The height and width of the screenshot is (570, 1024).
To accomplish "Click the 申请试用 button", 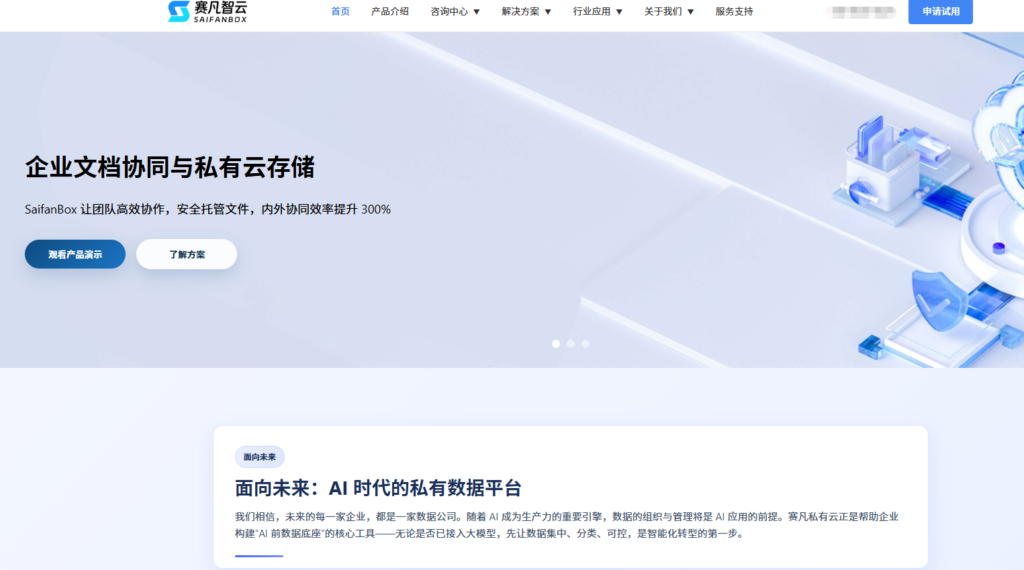I will (940, 12).
